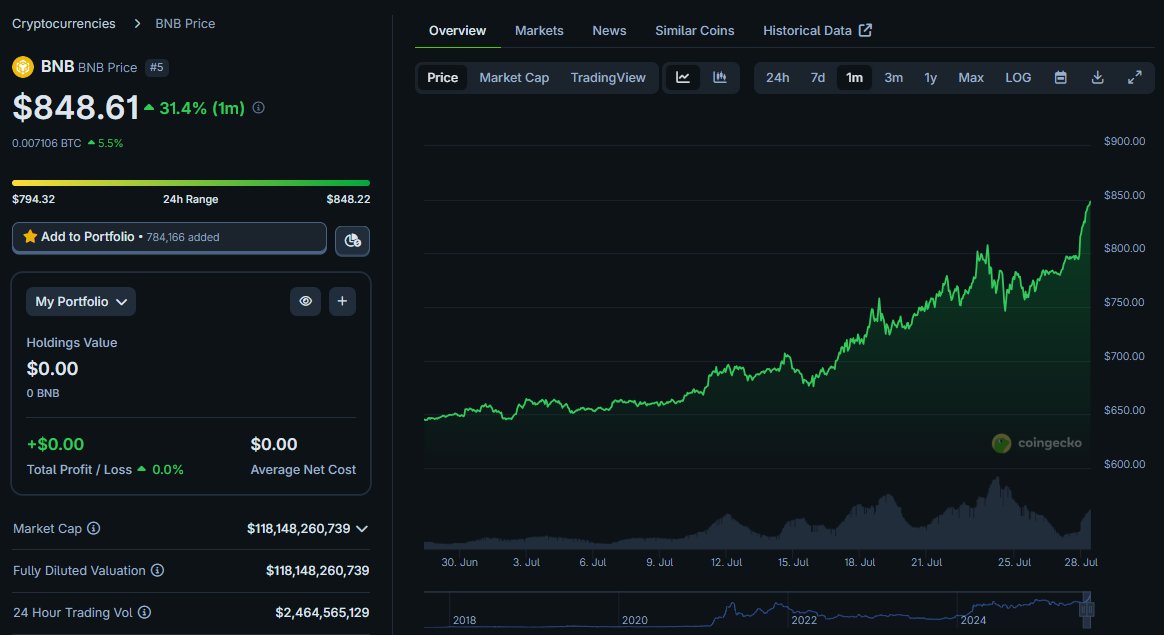Click the $900.00 label on price axis
This screenshot has width=1164, height=635.
point(1124,141)
